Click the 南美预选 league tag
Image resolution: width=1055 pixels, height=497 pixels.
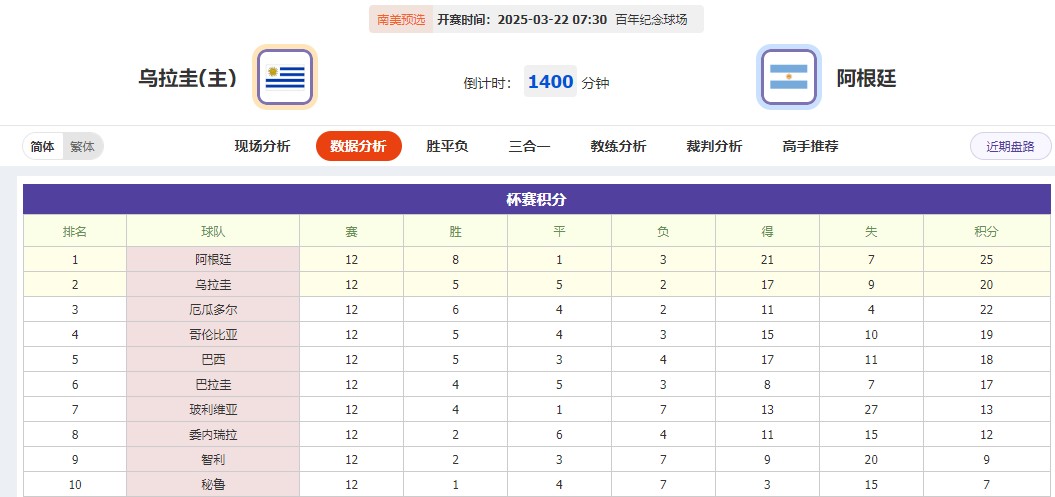coord(400,19)
